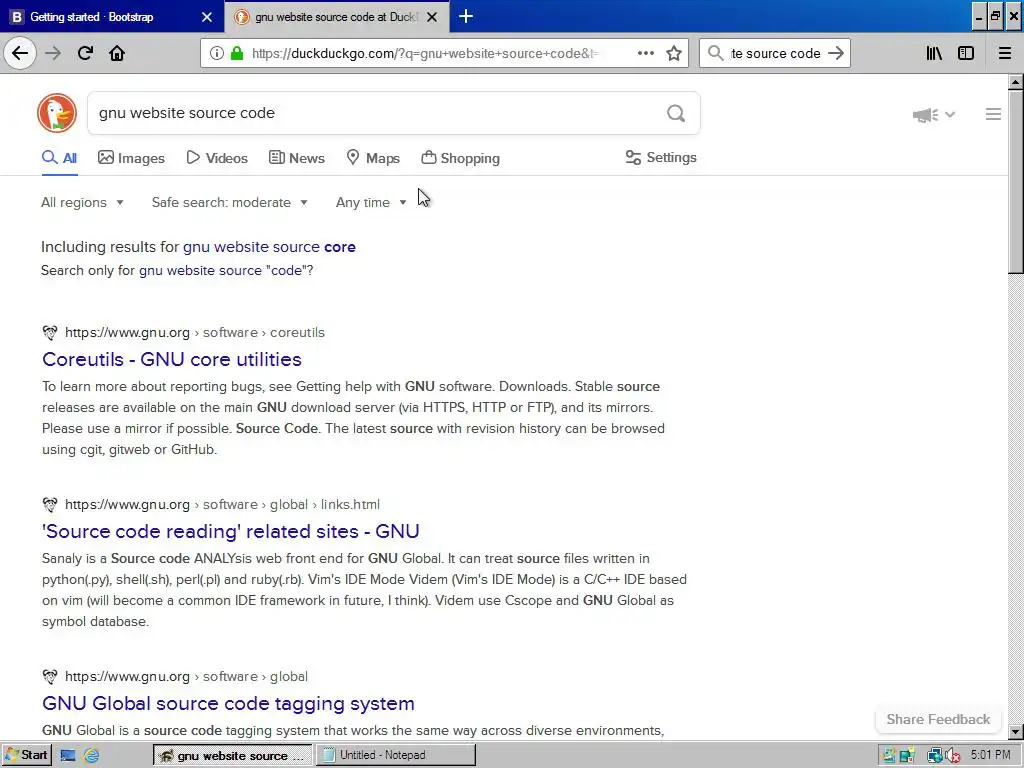Expand the Any time filter

tap(371, 202)
